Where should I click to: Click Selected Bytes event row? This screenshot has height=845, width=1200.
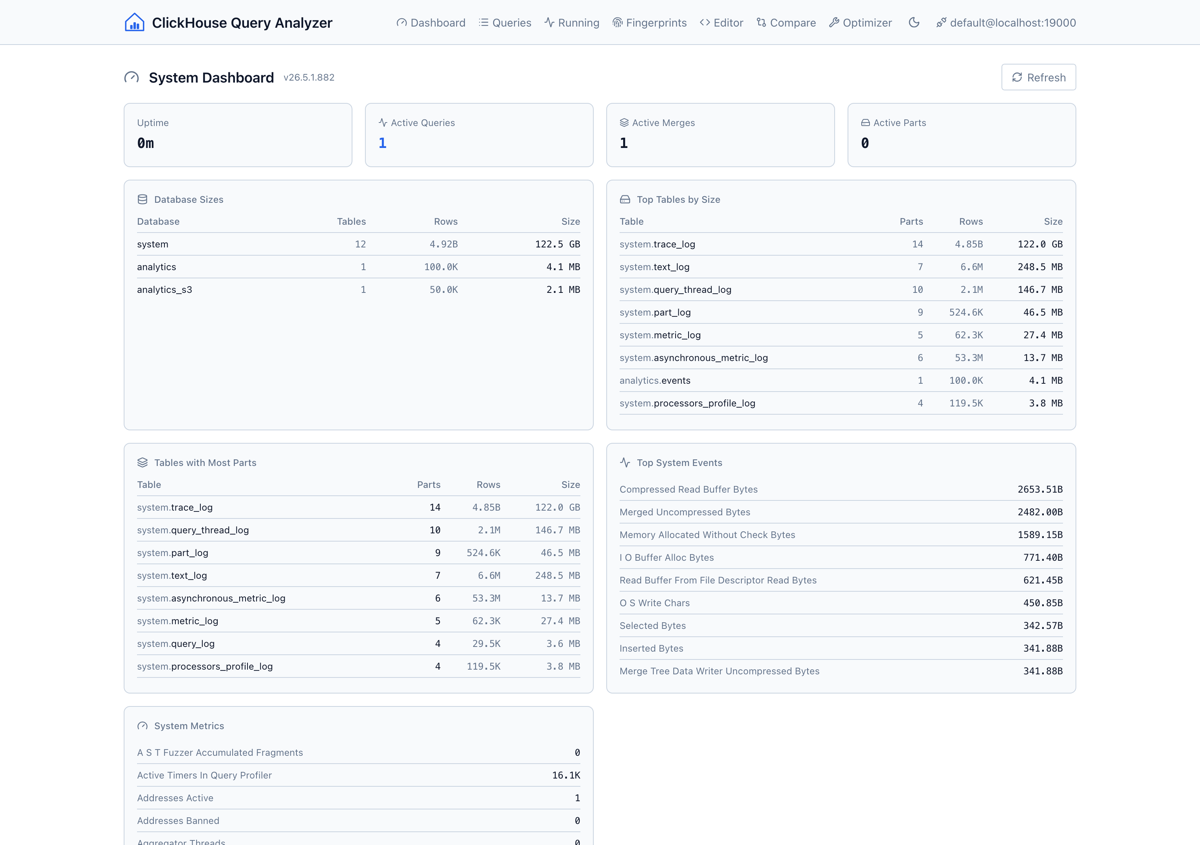pyautogui.click(x=841, y=626)
